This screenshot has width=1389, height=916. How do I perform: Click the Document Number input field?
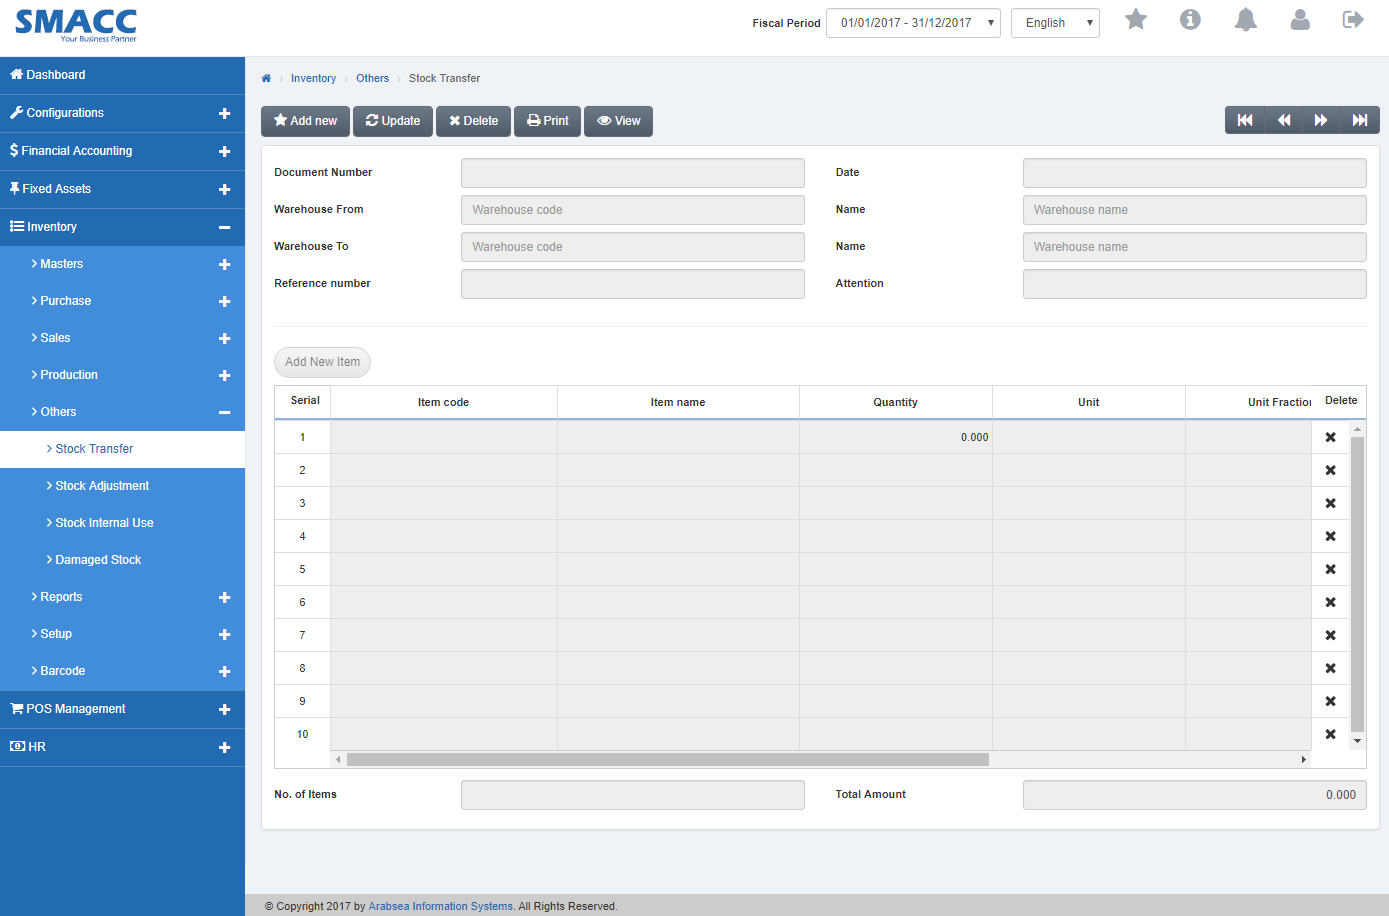pos(632,172)
